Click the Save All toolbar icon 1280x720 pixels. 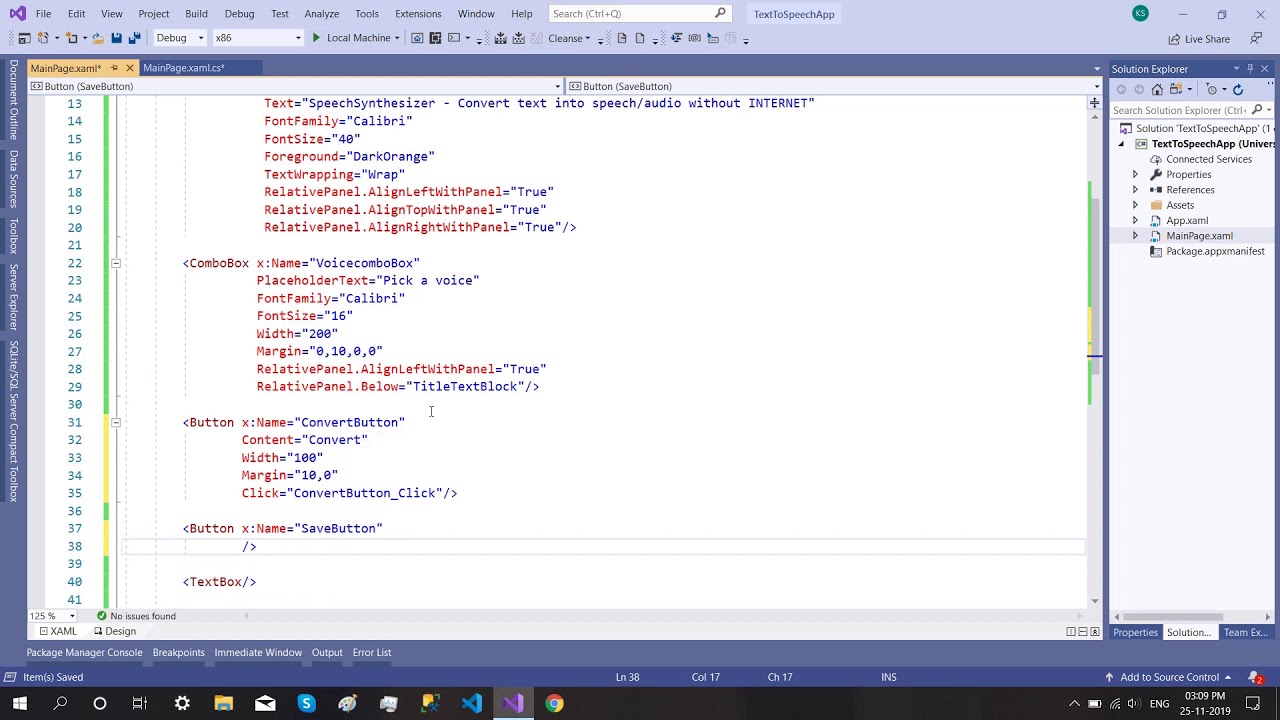pos(133,38)
